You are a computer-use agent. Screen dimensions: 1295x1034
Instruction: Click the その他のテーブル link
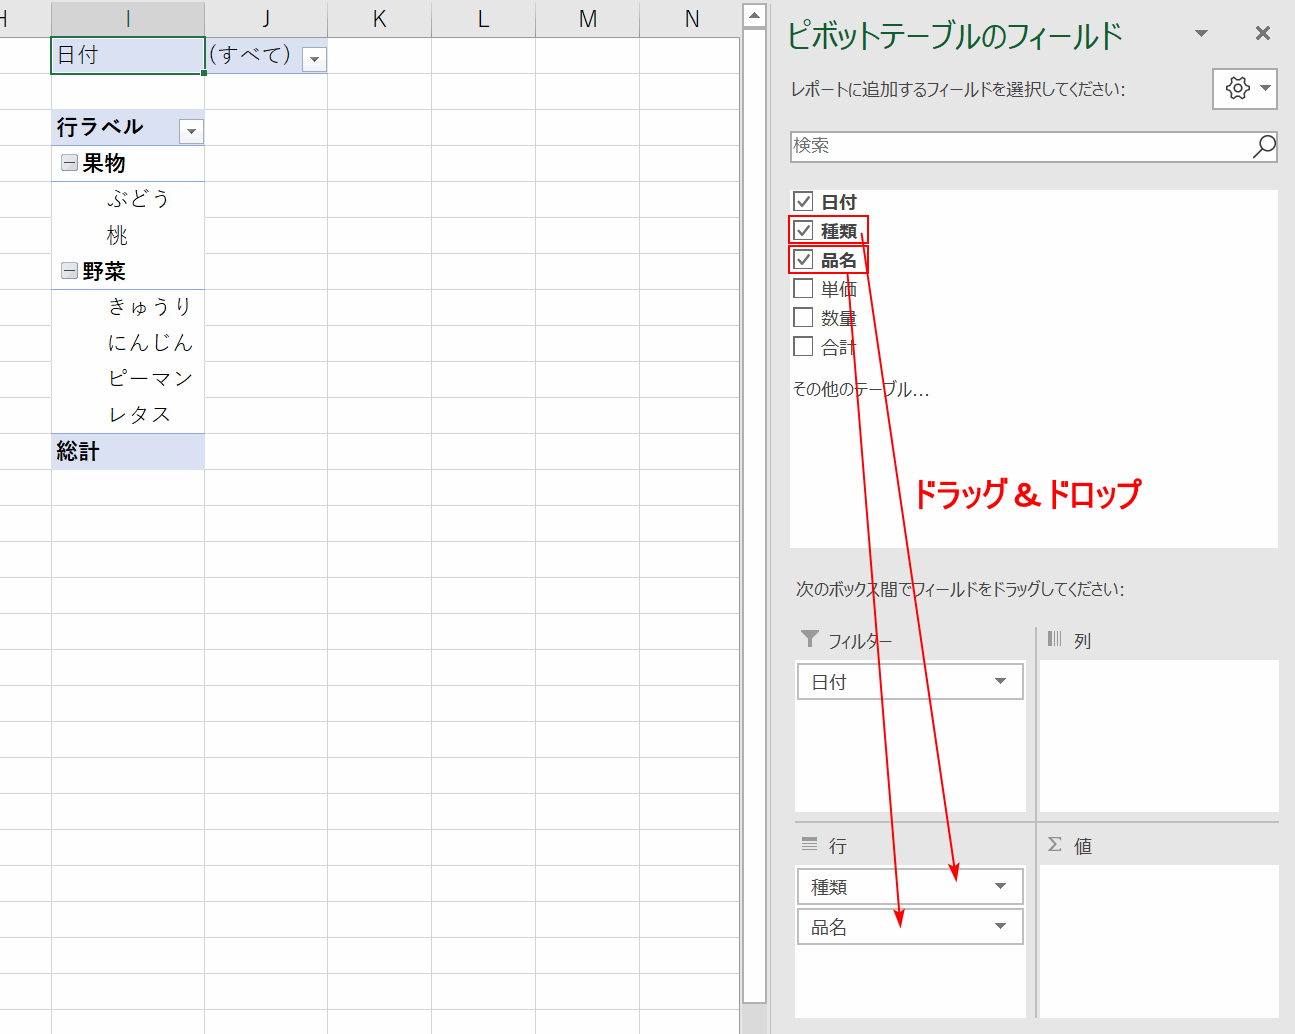pos(860,389)
